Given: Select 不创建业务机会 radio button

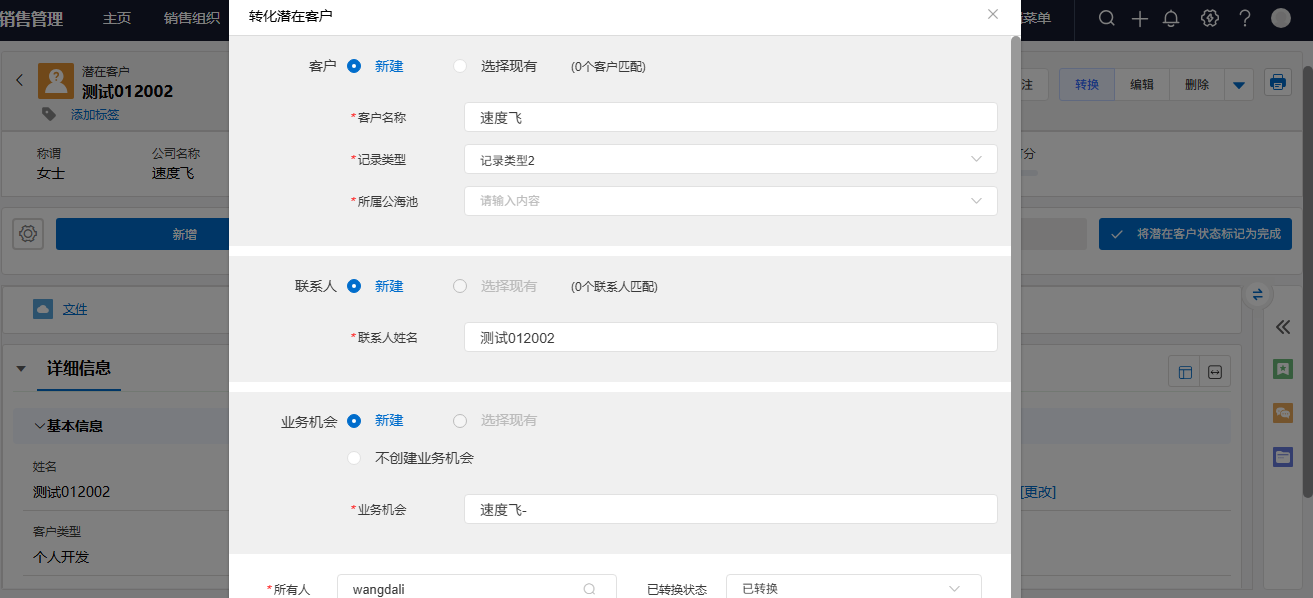Looking at the screenshot, I should click(x=353, y=458).
